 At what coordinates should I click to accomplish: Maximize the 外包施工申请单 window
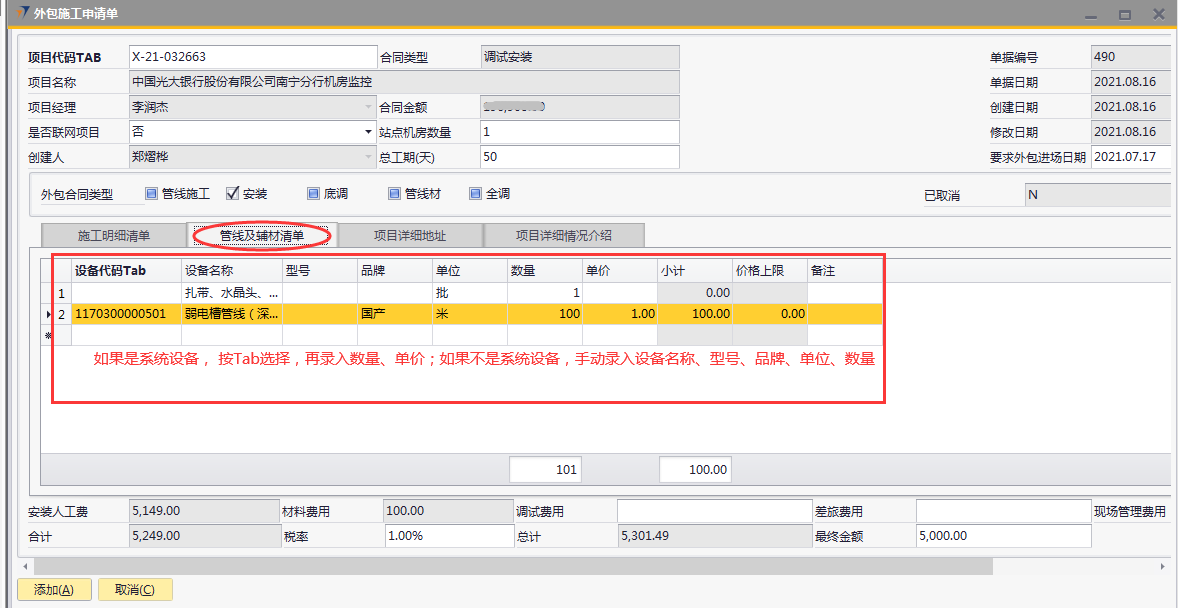click(x=1124, y=14)
